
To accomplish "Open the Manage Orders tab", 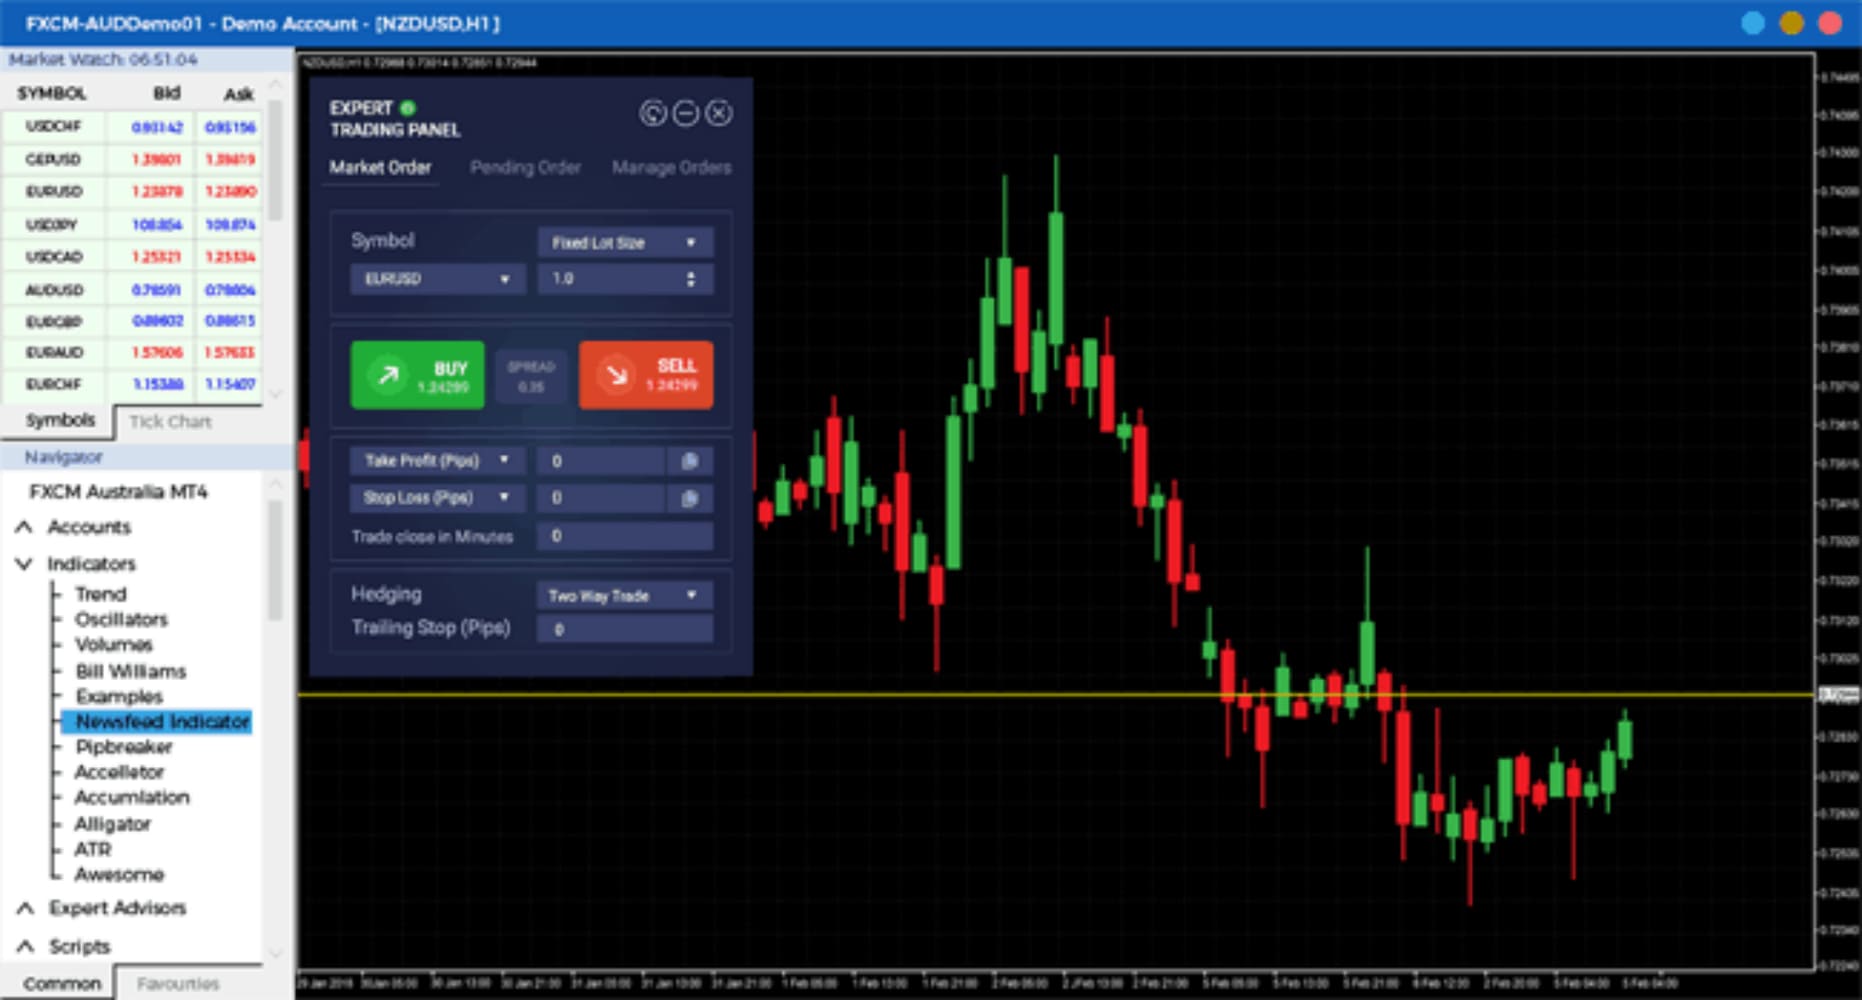I will (x=671, y=168).
